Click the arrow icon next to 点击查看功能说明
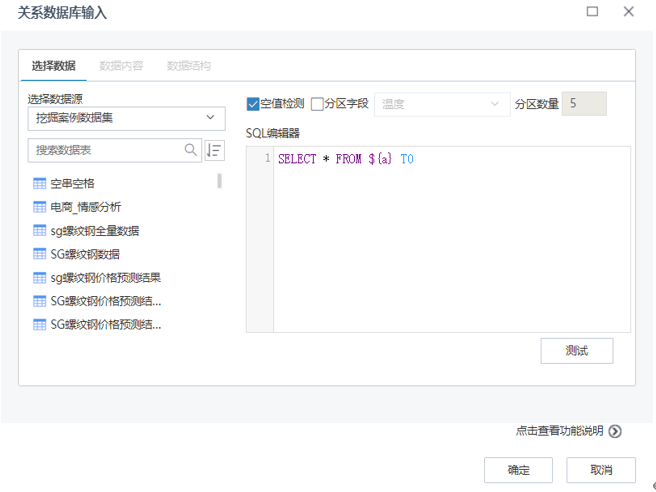656x492 pixels. [x=615, y=431]
